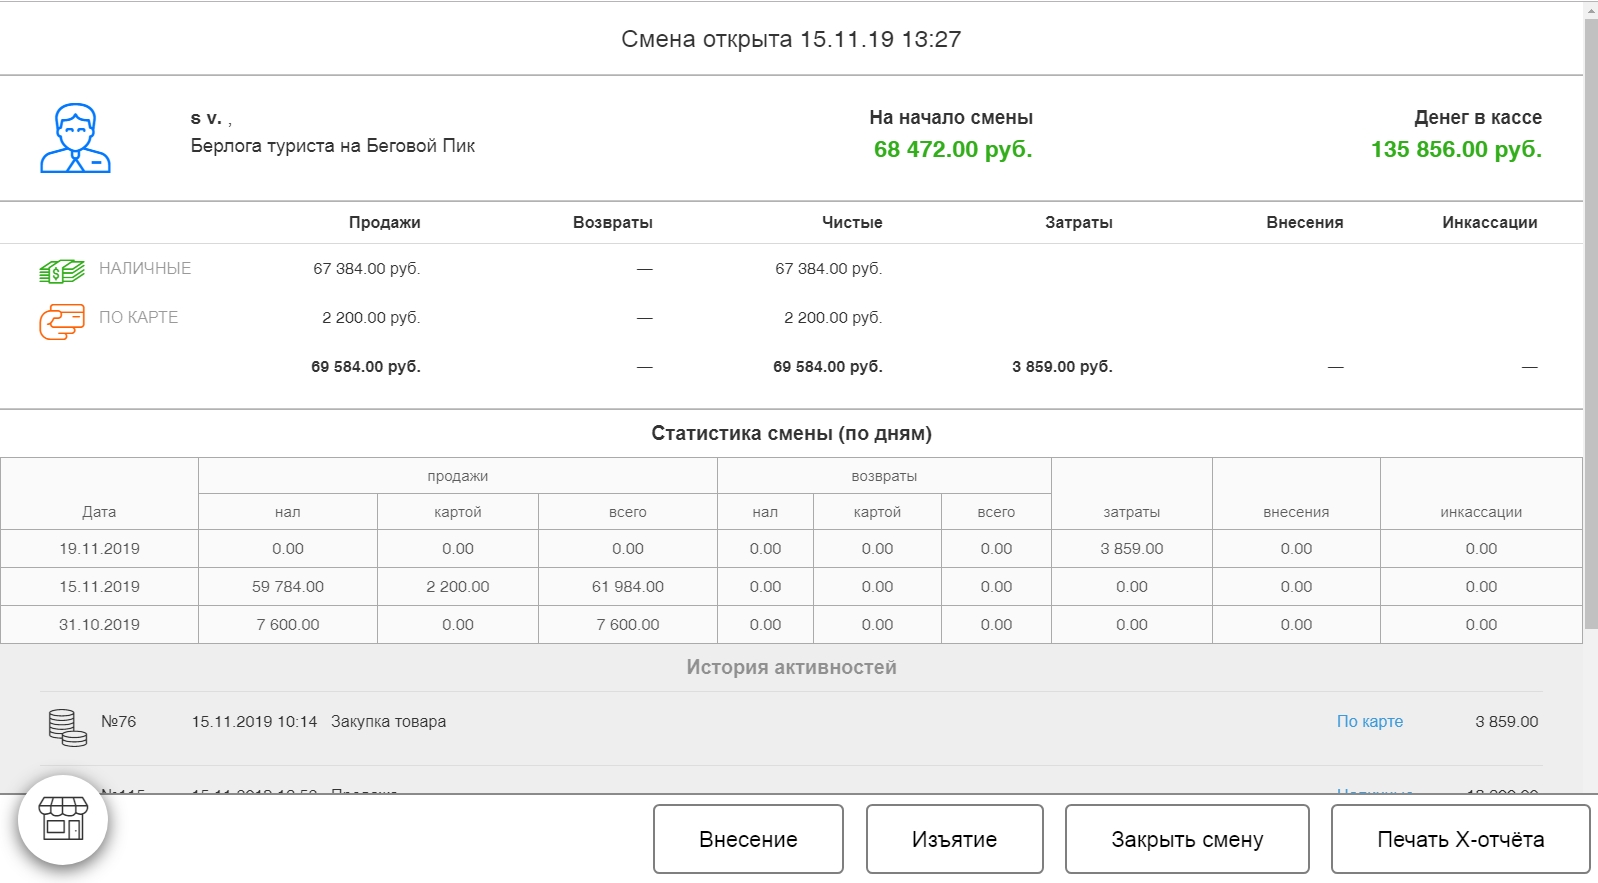The height and width of the screenshot is (883, 1598).
Task: Click the По карте link for №76
Action: point(1369,721)
